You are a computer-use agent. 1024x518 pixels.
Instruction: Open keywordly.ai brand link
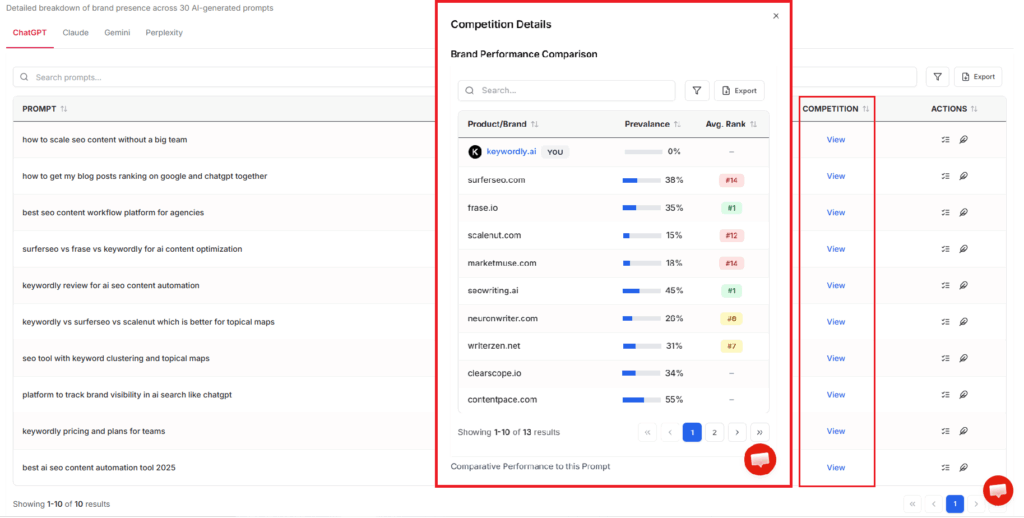[511, 152]
